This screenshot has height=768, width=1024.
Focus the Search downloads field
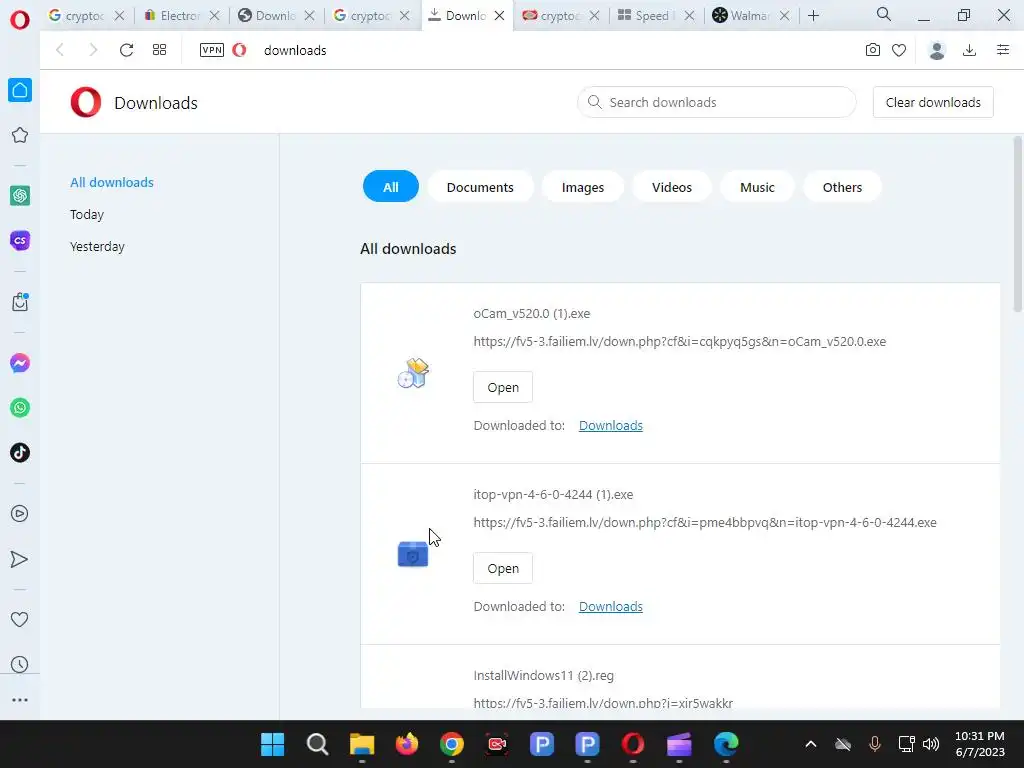pos(716,103)
